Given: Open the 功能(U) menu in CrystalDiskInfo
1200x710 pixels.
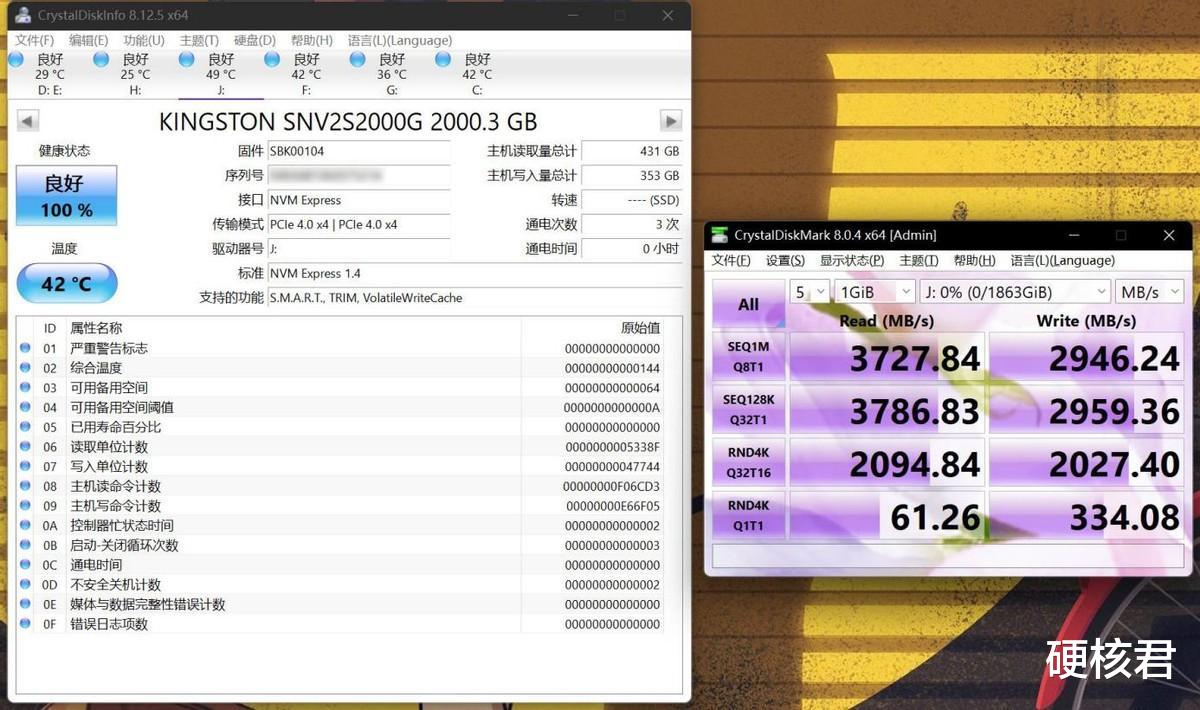Looking at the screenshot, I should (141, 40).
